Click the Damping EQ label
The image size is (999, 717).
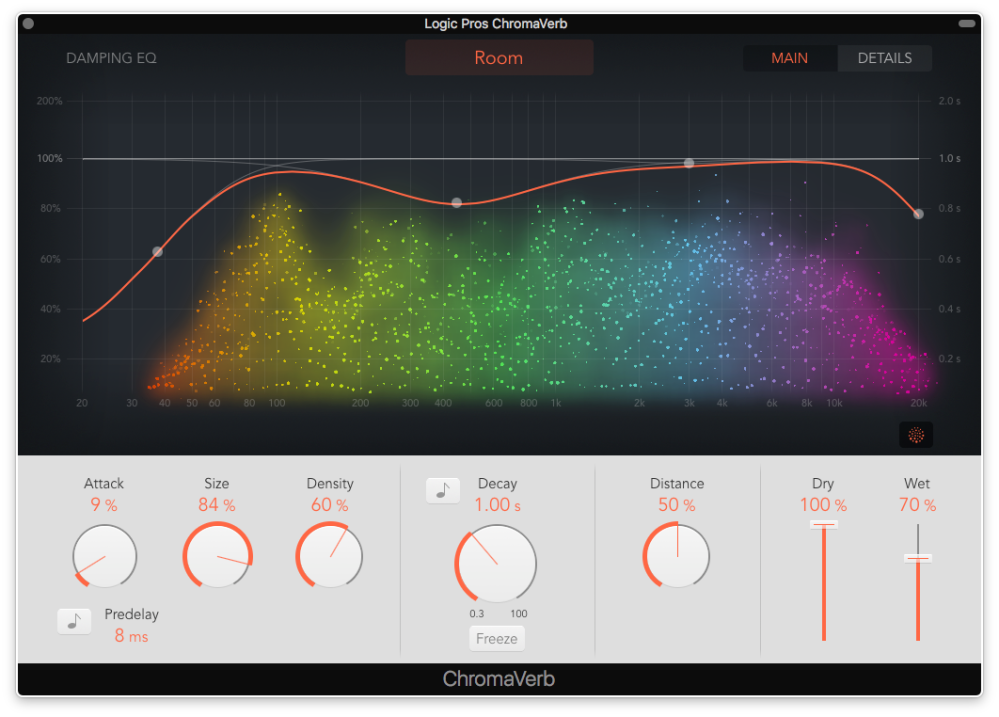(111, 58)
